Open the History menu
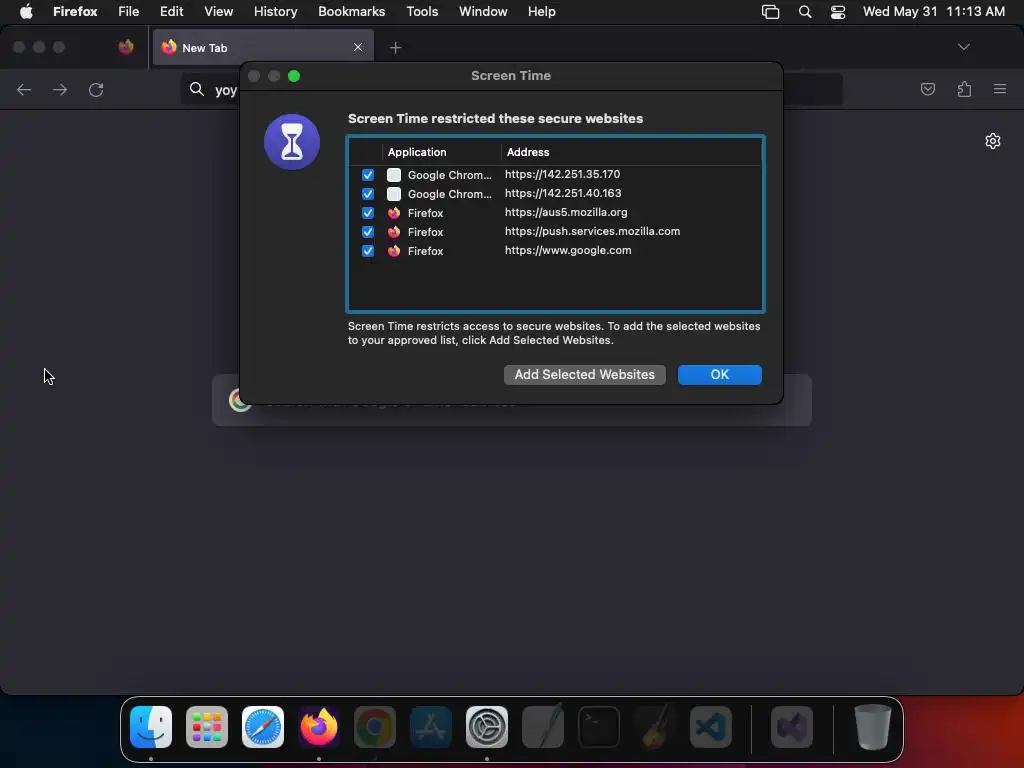 click(276, 12)
